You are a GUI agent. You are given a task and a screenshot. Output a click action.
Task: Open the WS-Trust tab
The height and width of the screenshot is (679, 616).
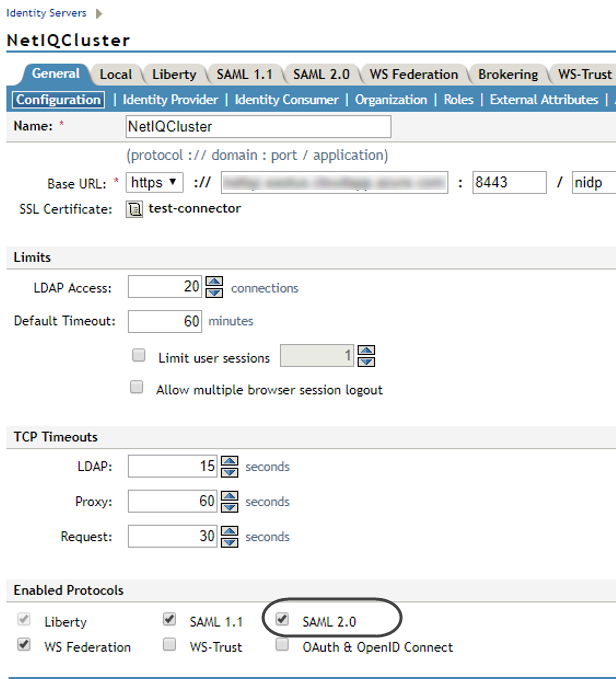[584, 74]
